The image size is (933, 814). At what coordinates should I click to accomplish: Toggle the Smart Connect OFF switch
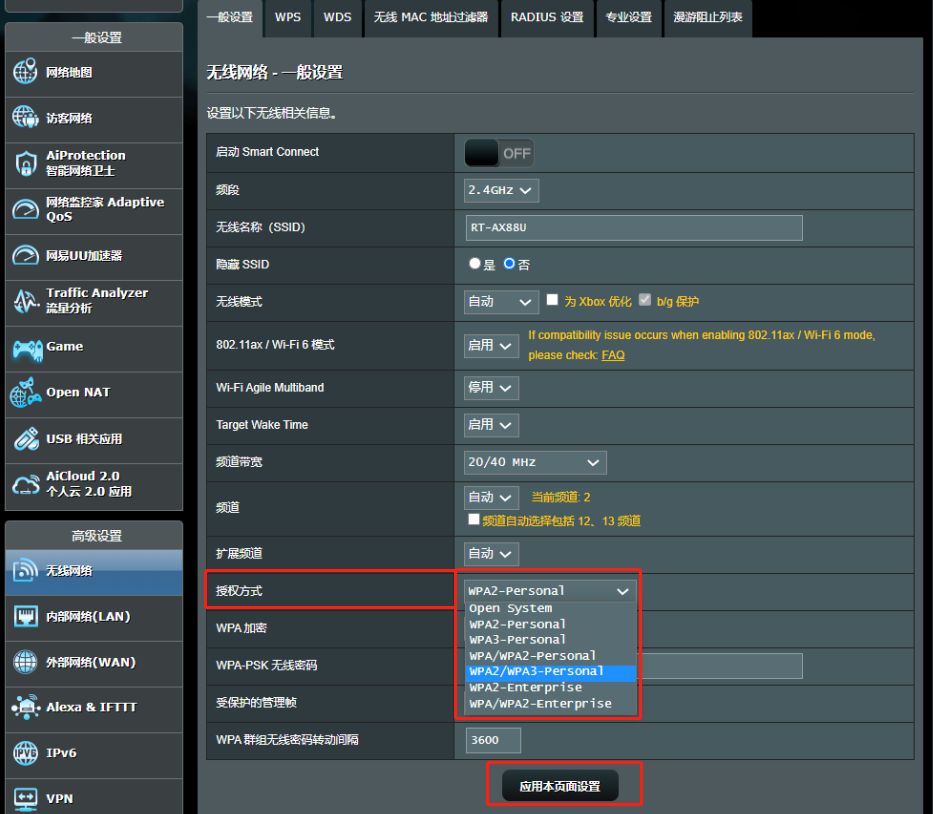(x=499, y=154)
